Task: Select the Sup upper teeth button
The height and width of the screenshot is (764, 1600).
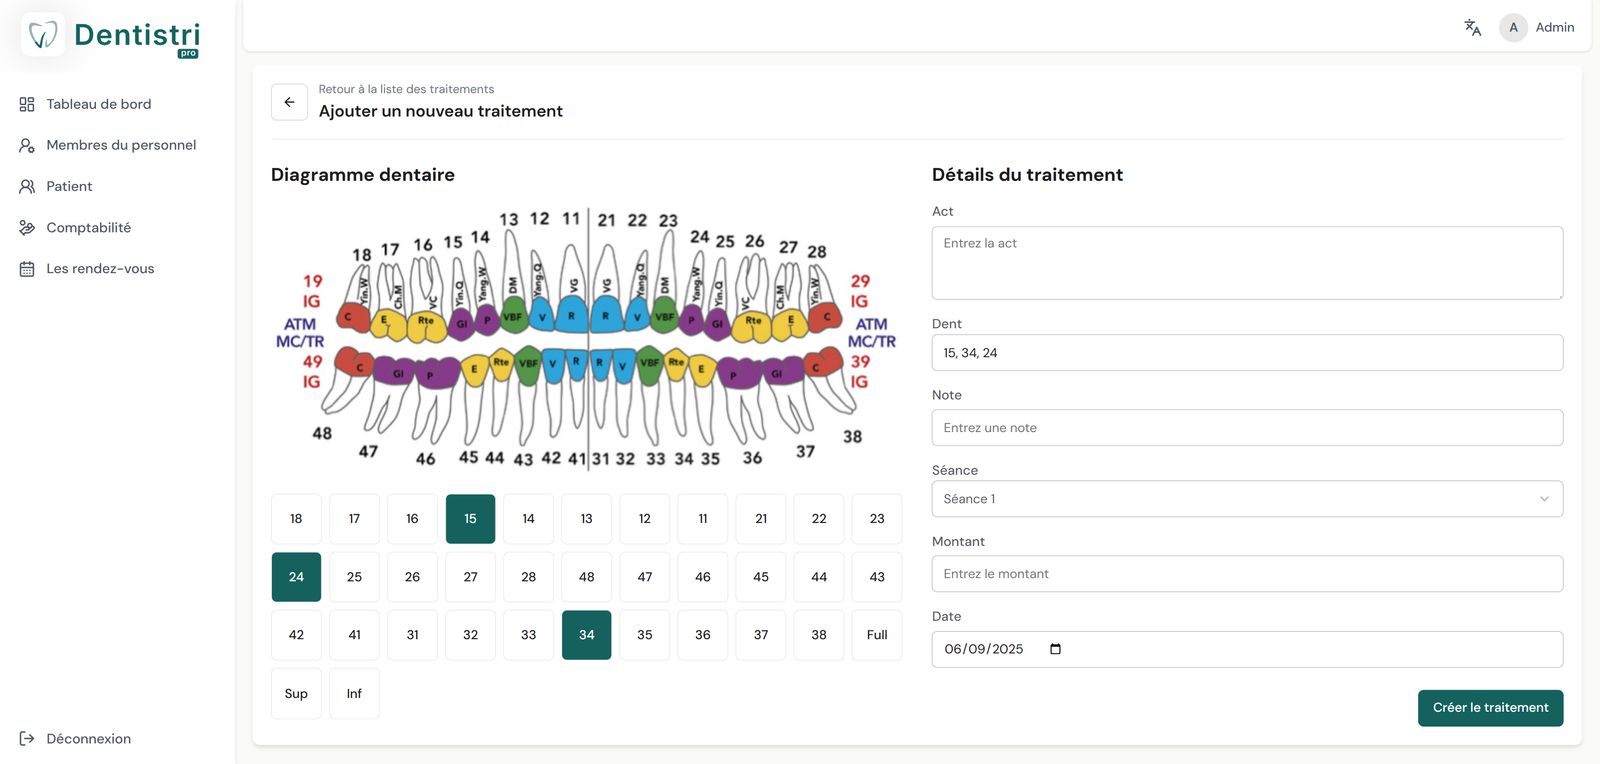Action: 296,694
